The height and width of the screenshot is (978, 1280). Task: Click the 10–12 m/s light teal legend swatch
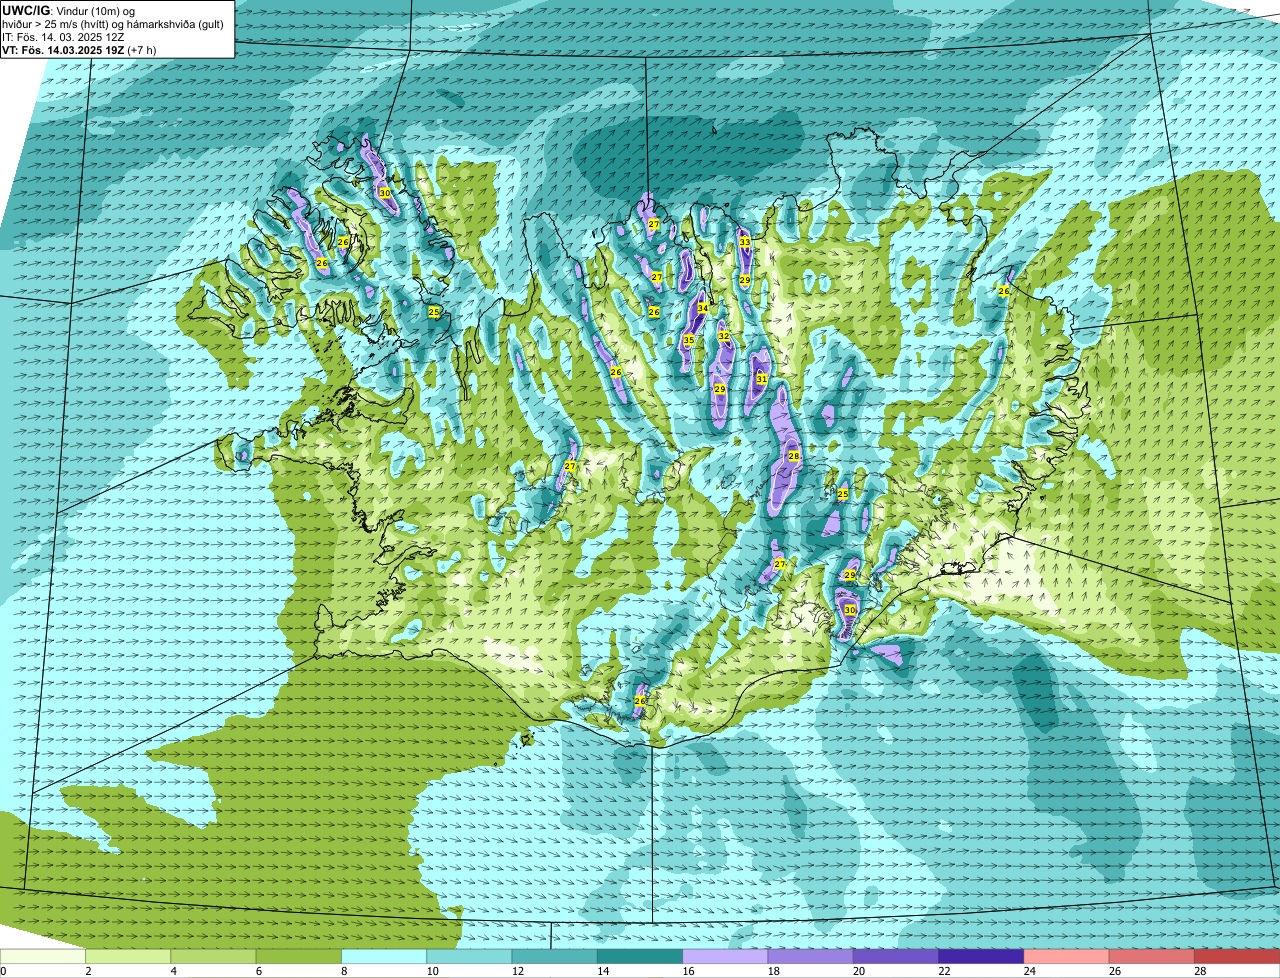(x=469, y=956)
